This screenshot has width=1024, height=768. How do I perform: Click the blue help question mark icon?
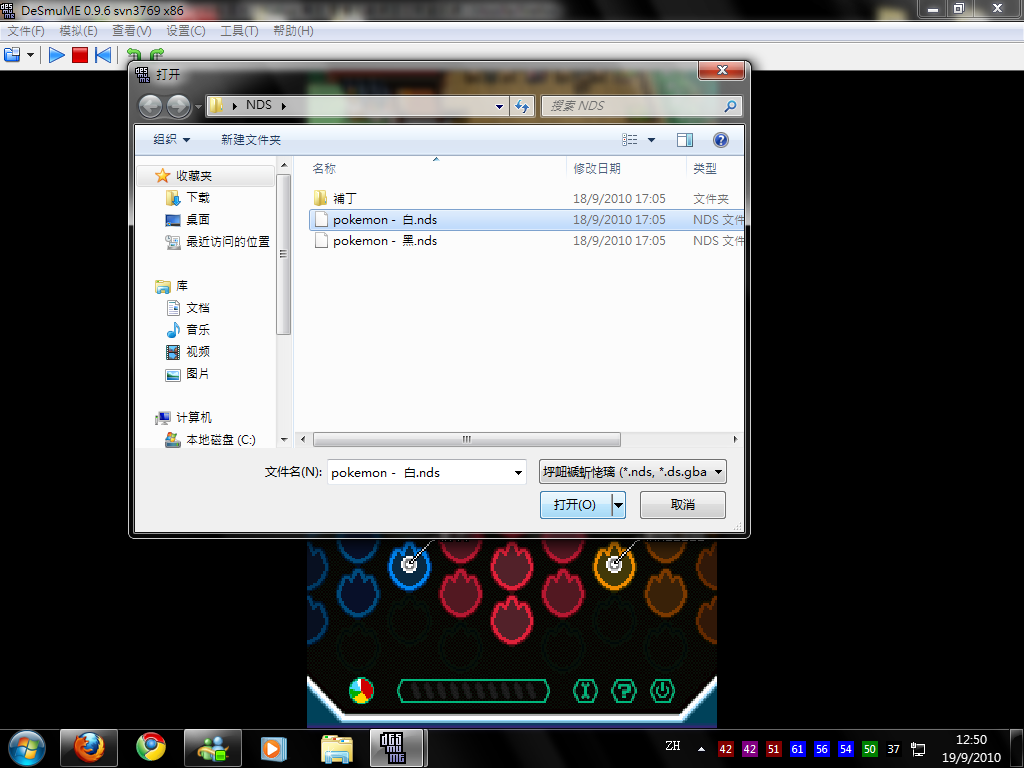coord(720,140)
